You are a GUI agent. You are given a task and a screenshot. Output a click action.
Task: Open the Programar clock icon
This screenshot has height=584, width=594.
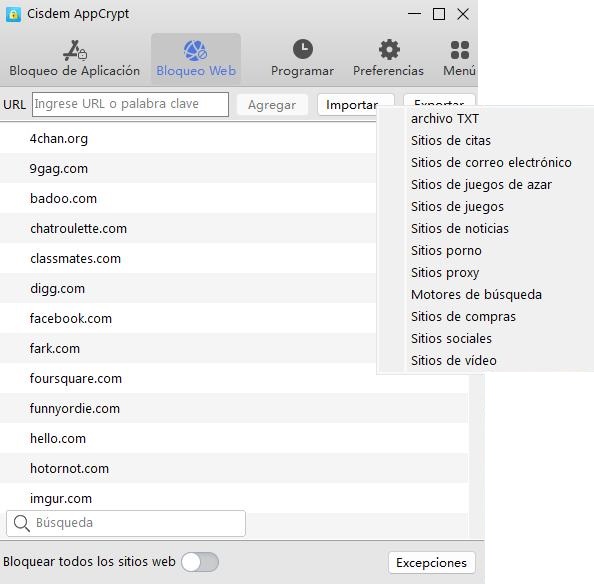coord(303,49)
